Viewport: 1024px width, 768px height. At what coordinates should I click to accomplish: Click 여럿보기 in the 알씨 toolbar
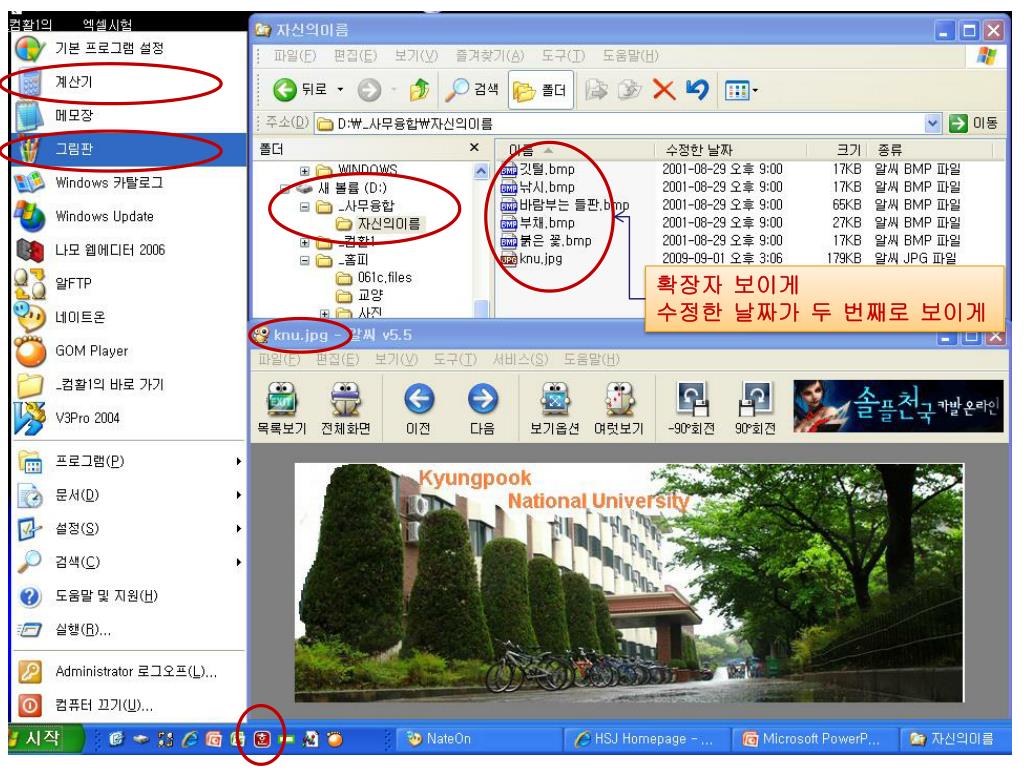618,409
